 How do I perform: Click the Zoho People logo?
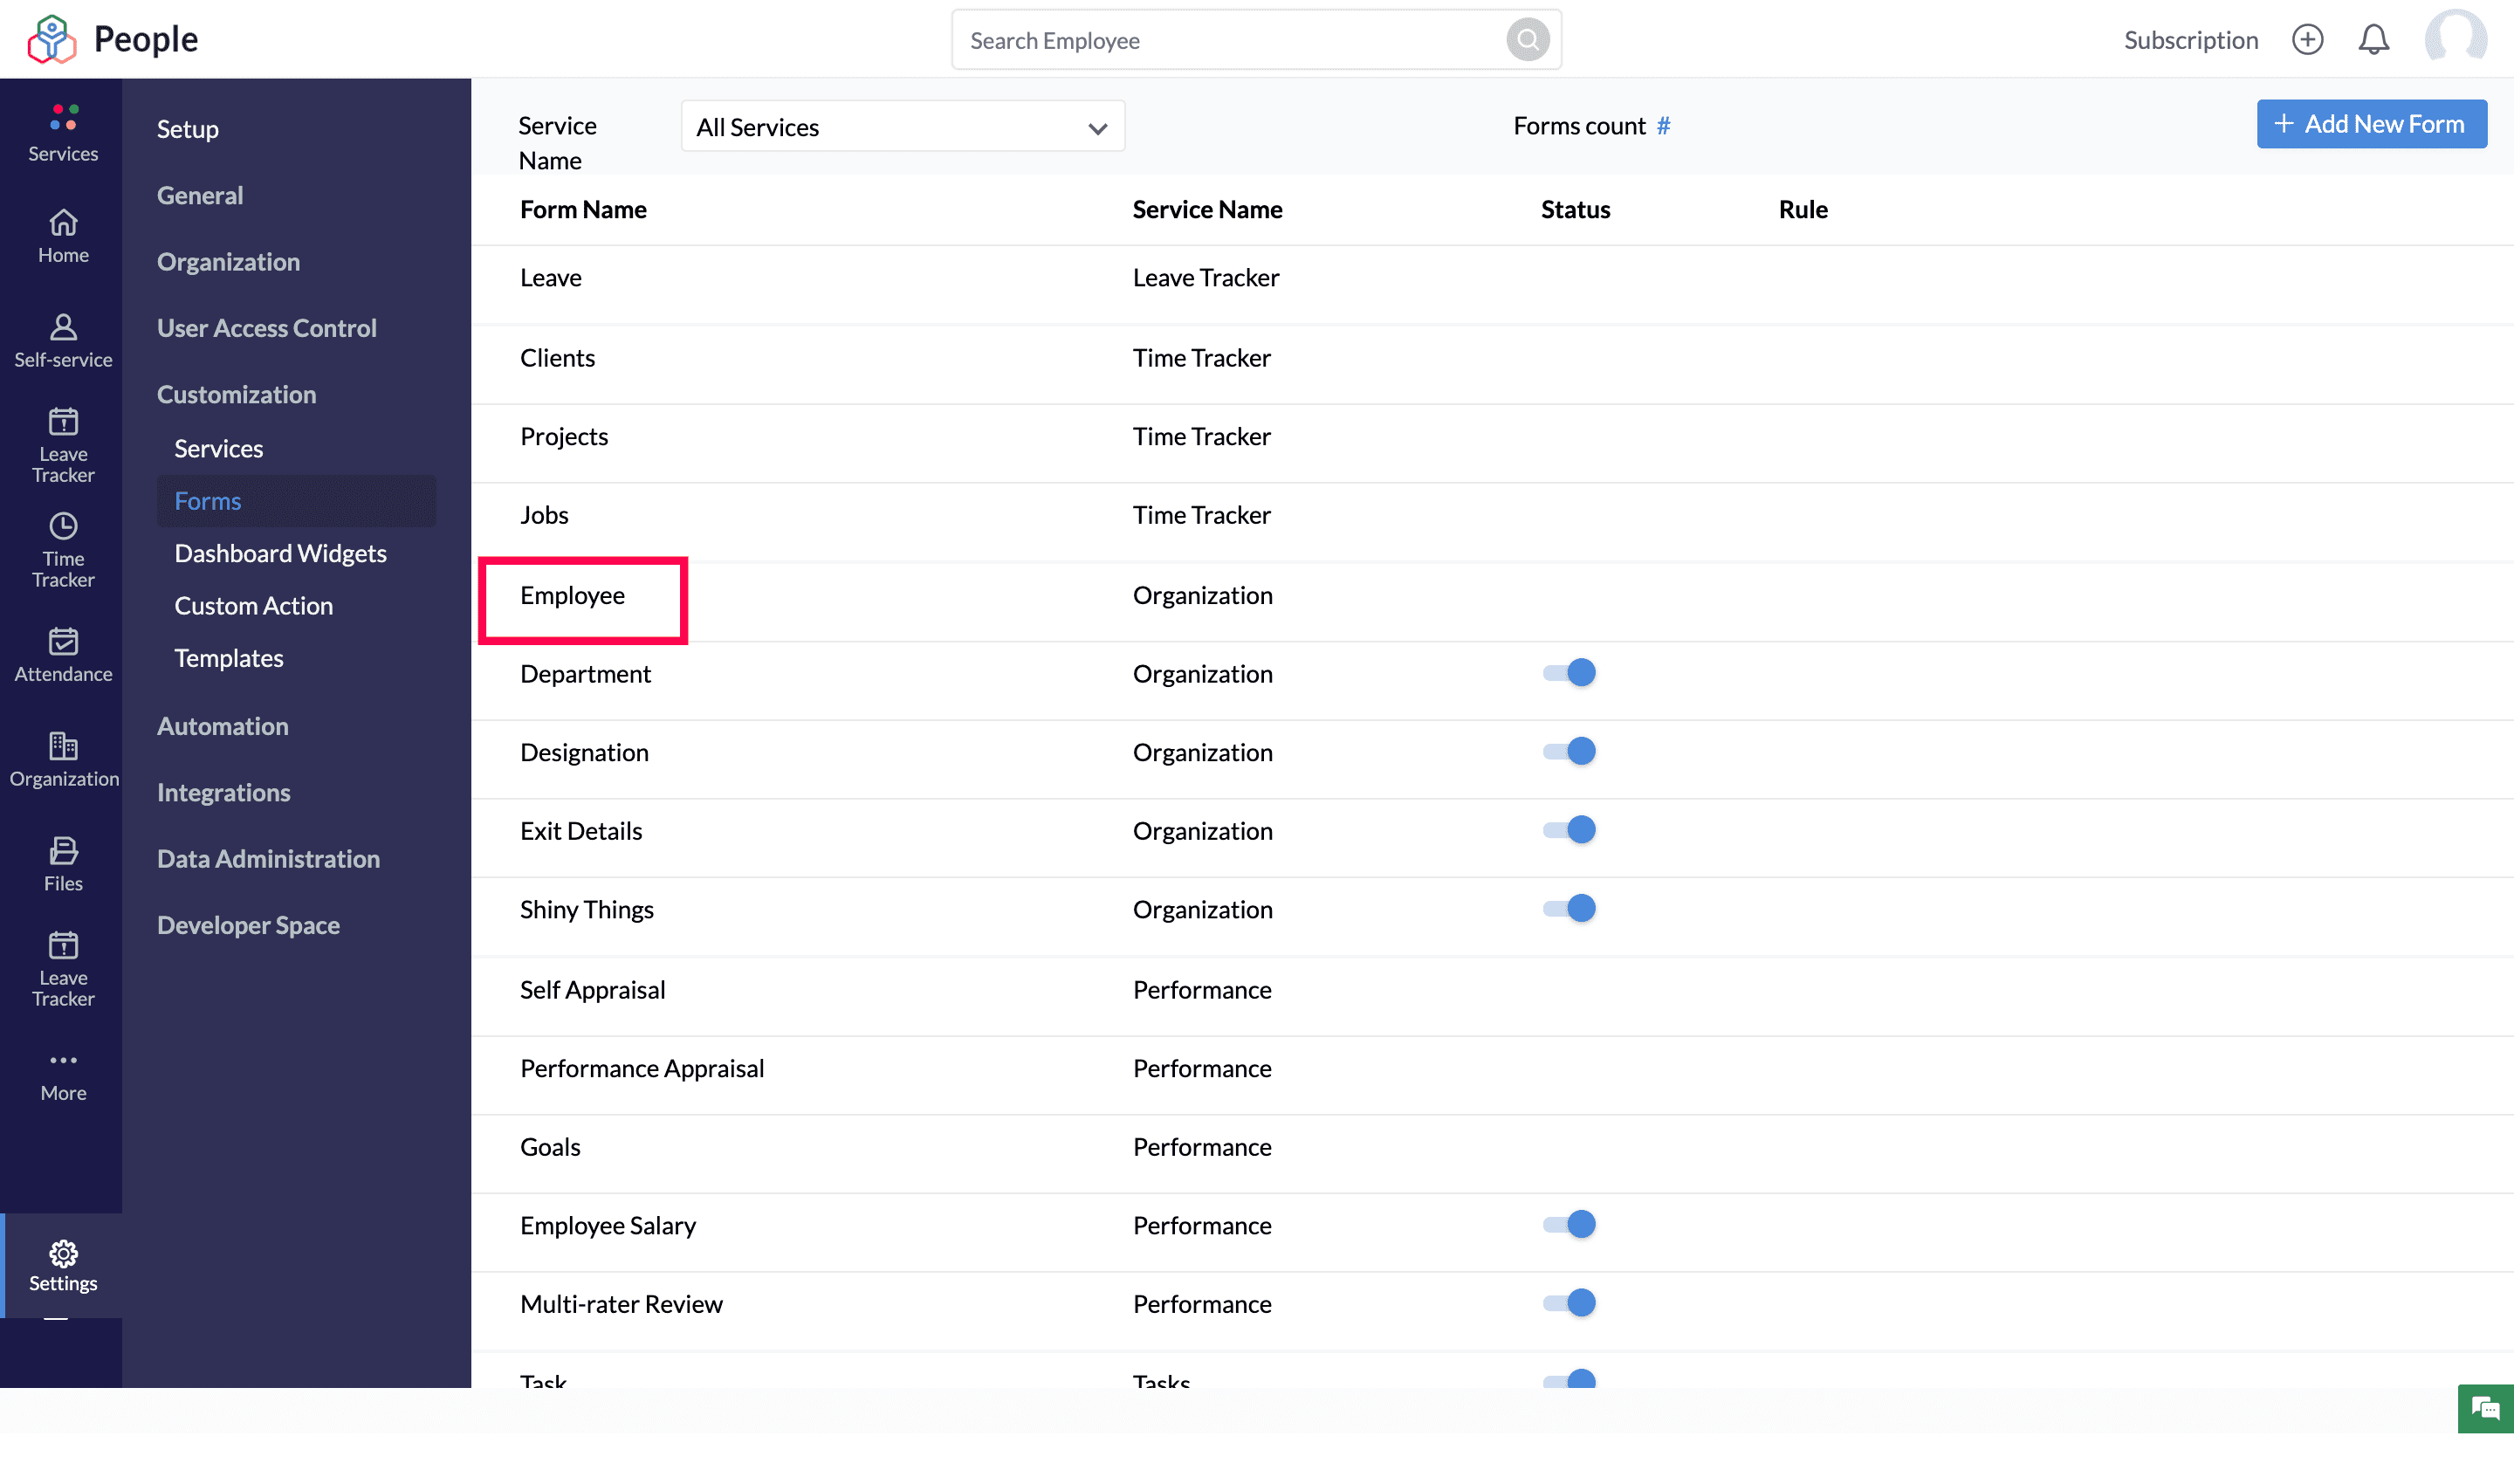(112, 39)
